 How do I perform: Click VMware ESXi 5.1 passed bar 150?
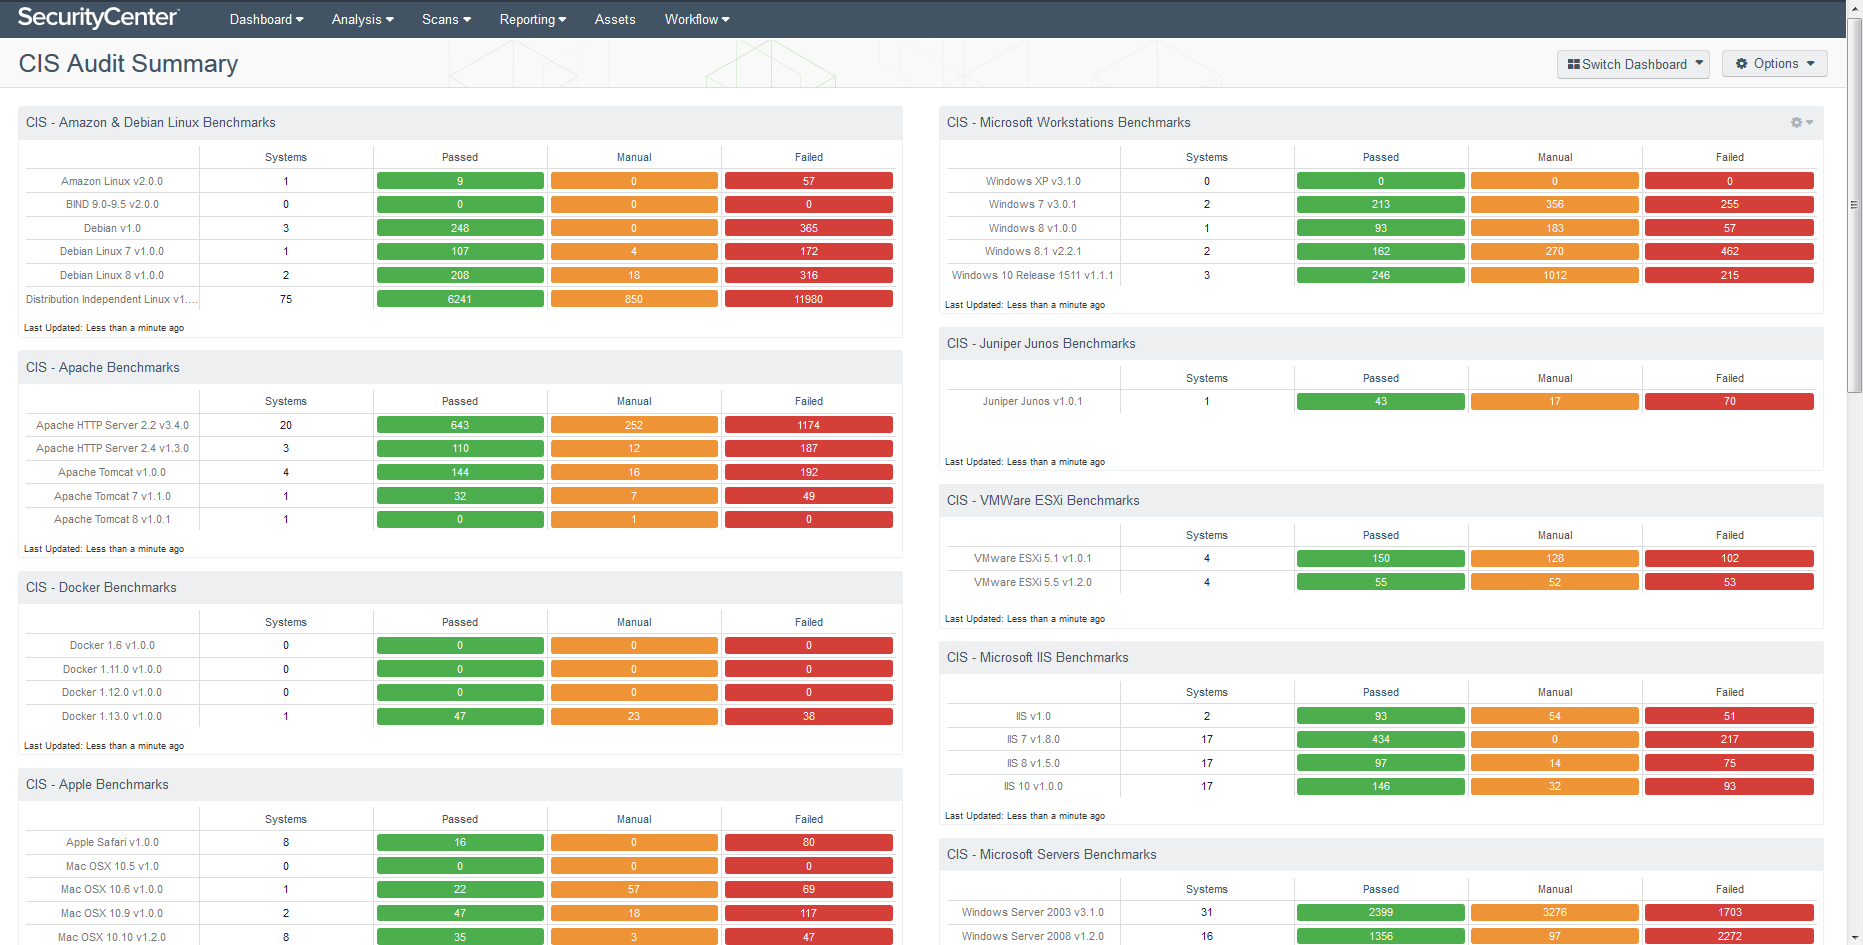point(1381,558)
